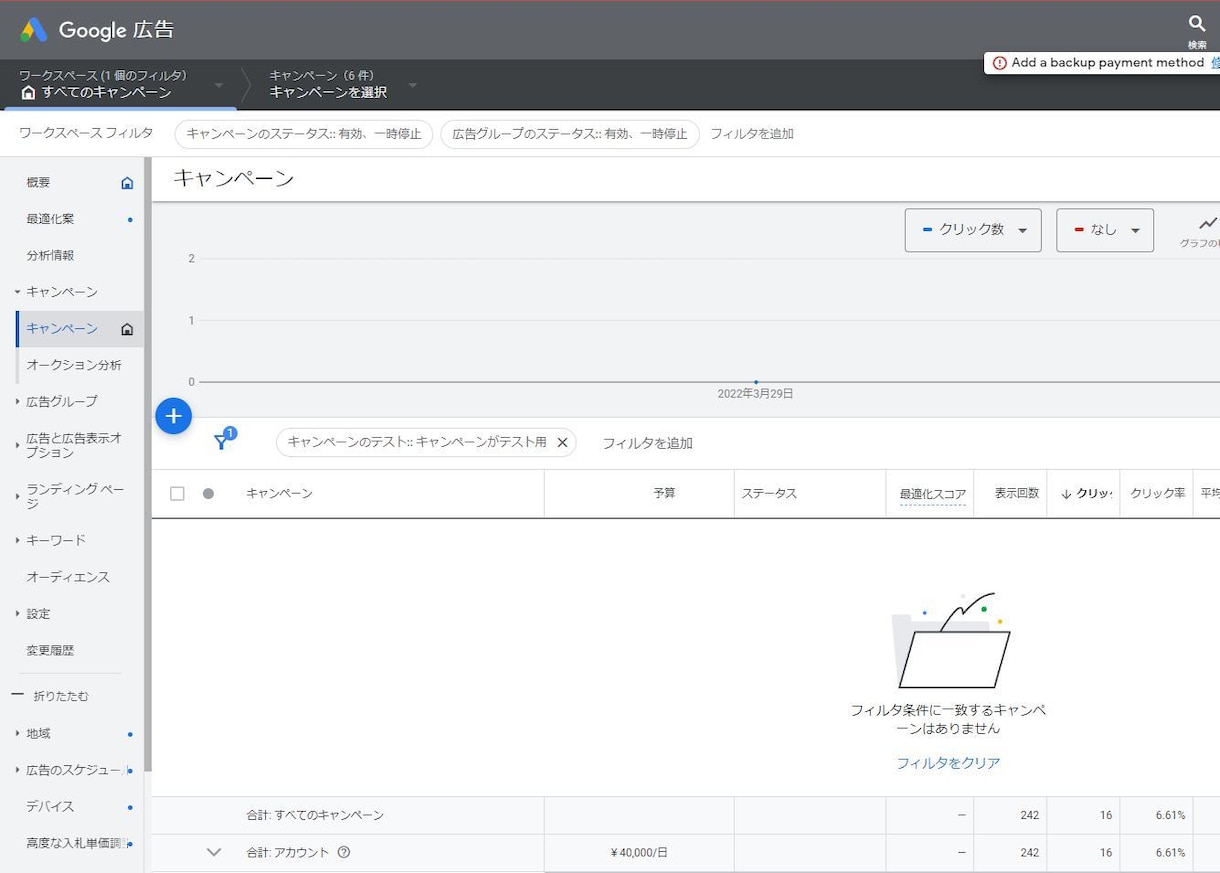Open the なし metric dropdown
1220x873 pixels.
pyautogui.click(x=1105, y=230)
